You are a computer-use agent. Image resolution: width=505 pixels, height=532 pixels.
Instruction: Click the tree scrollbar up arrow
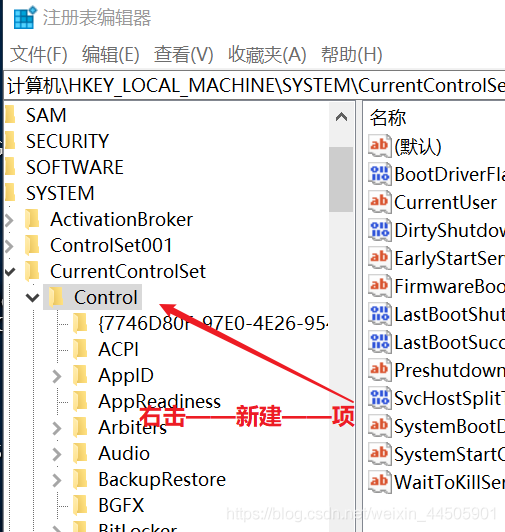tap(341, 117)
